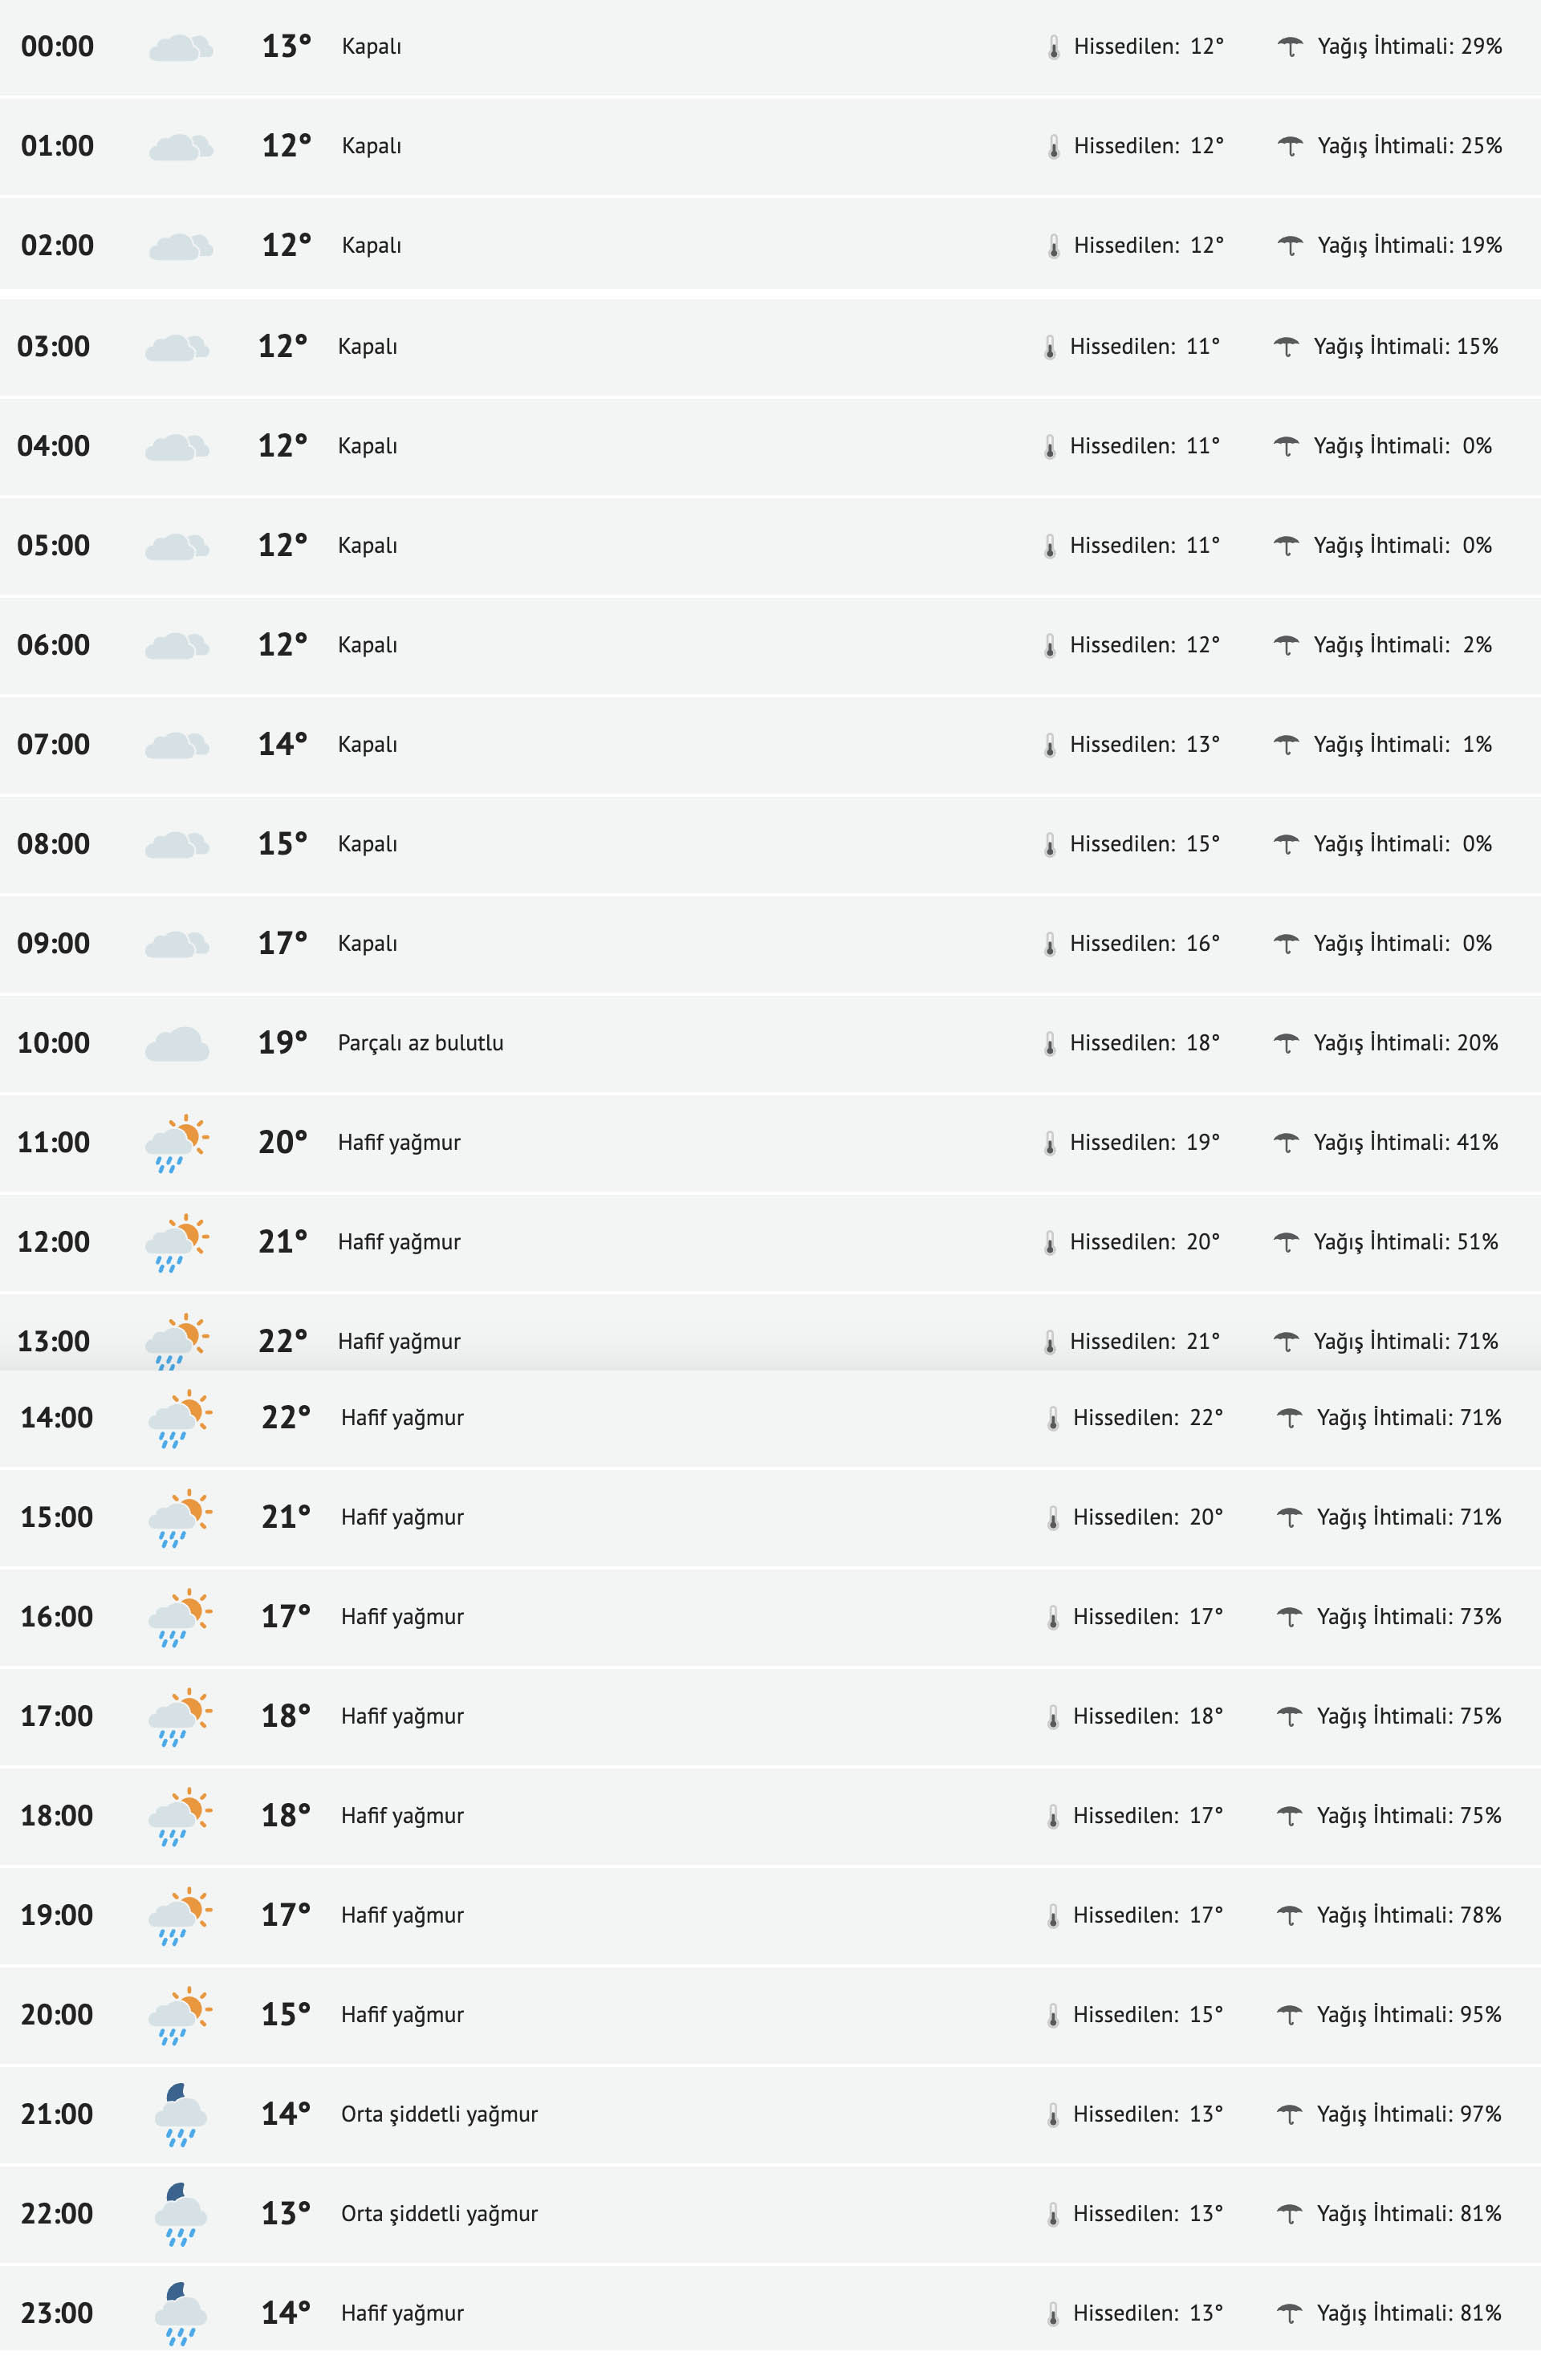Click the night rain icon at 21:00
1541x2380 pixels.
point(180,2114)
